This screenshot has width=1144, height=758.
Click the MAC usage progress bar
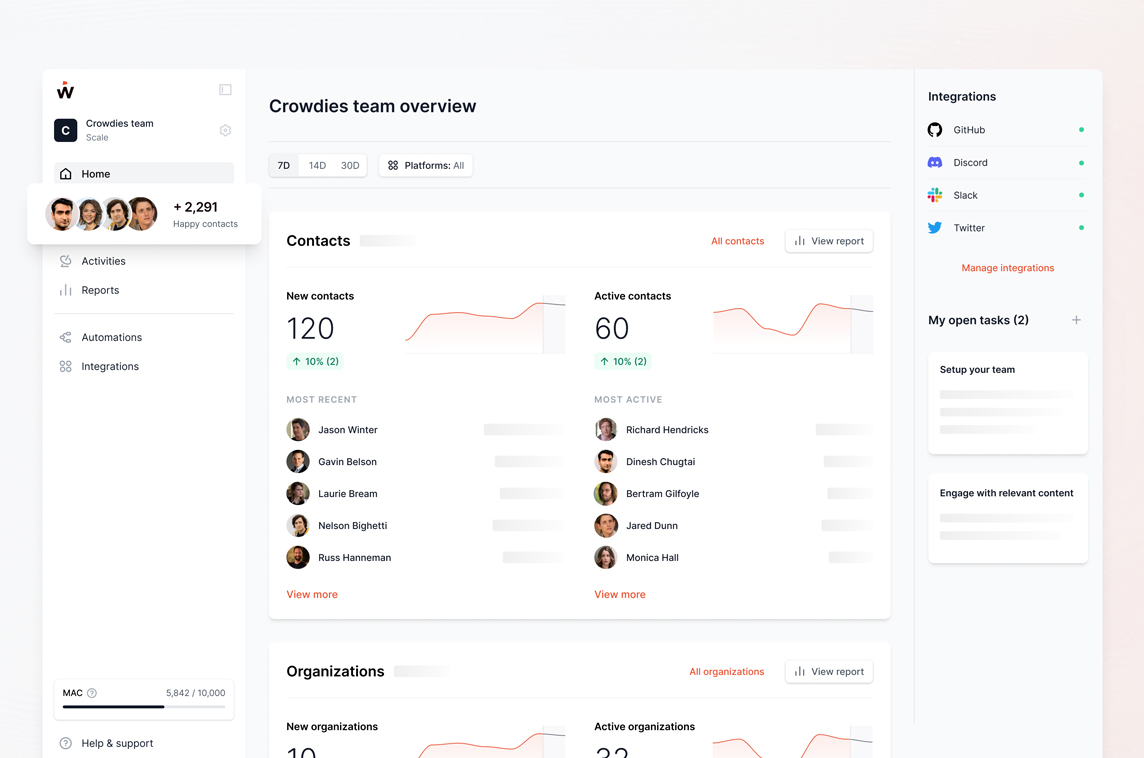pos(144,707)
